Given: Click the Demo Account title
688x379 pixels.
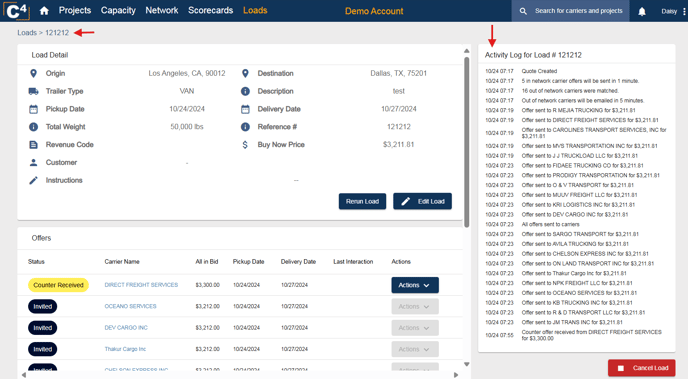Looking at the screenshot, I should pos(374,11).
